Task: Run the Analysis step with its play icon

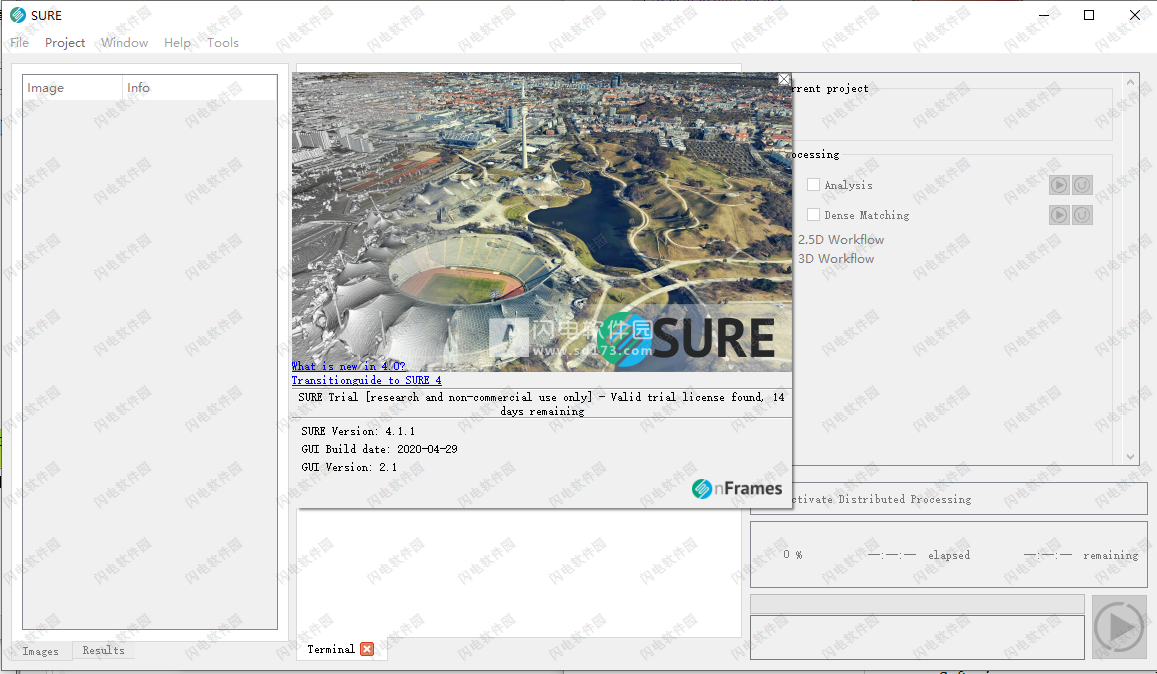Action: (x=1059, y=185)
